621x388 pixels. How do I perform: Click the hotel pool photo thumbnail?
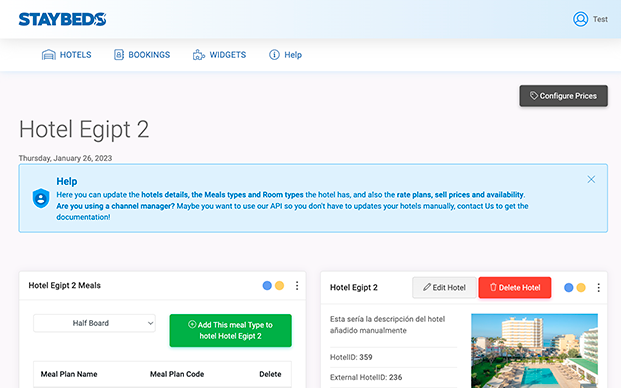point(534,351)
